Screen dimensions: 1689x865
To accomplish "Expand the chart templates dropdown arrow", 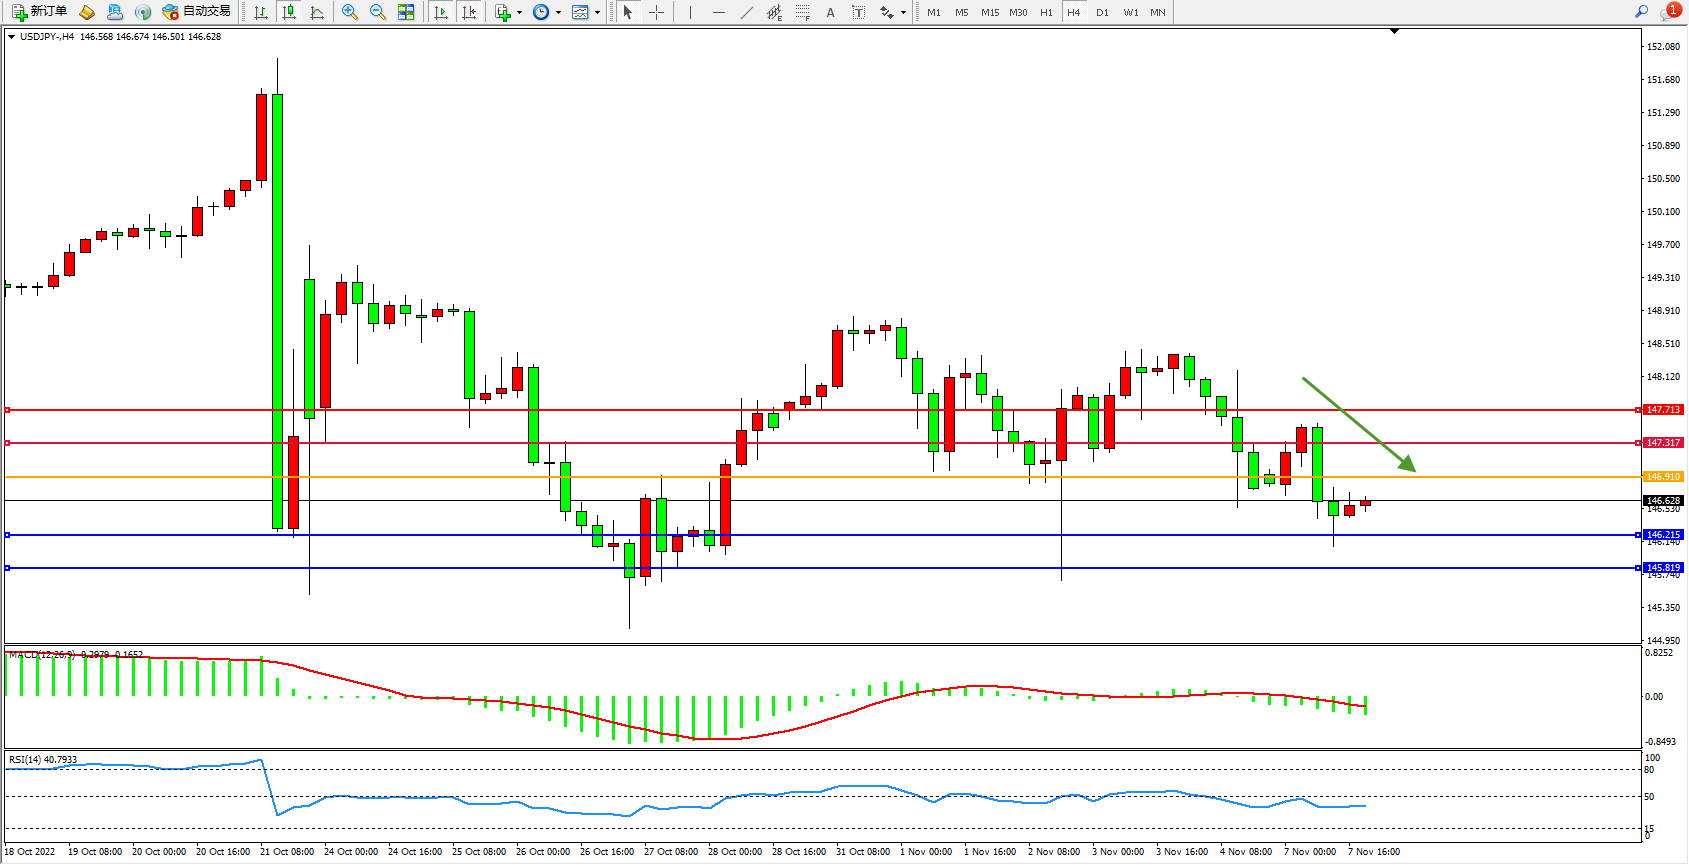I will point(597,13).
